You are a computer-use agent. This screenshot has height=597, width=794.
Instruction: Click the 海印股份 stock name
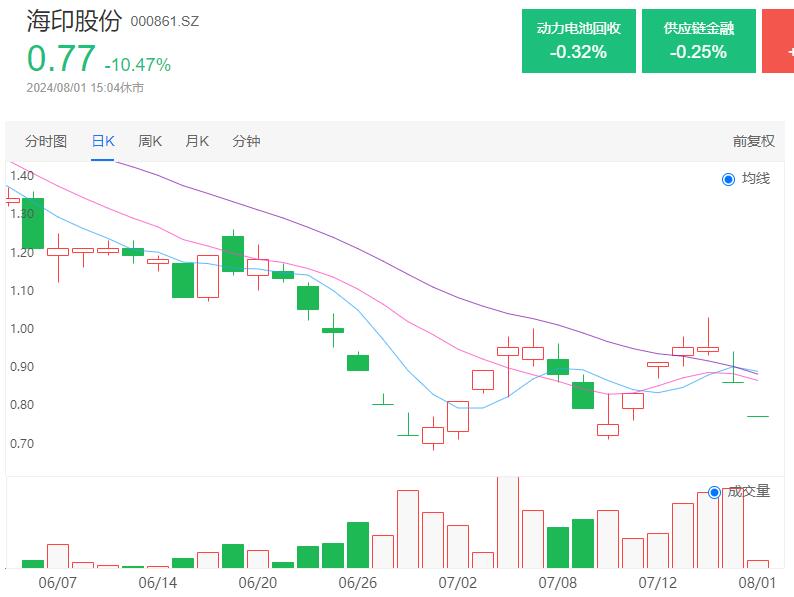point(74,20)
